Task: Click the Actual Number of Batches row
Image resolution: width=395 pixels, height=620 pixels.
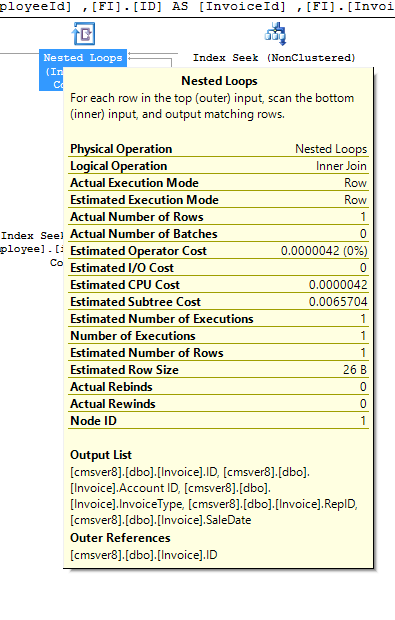Action: click(218, 234)
